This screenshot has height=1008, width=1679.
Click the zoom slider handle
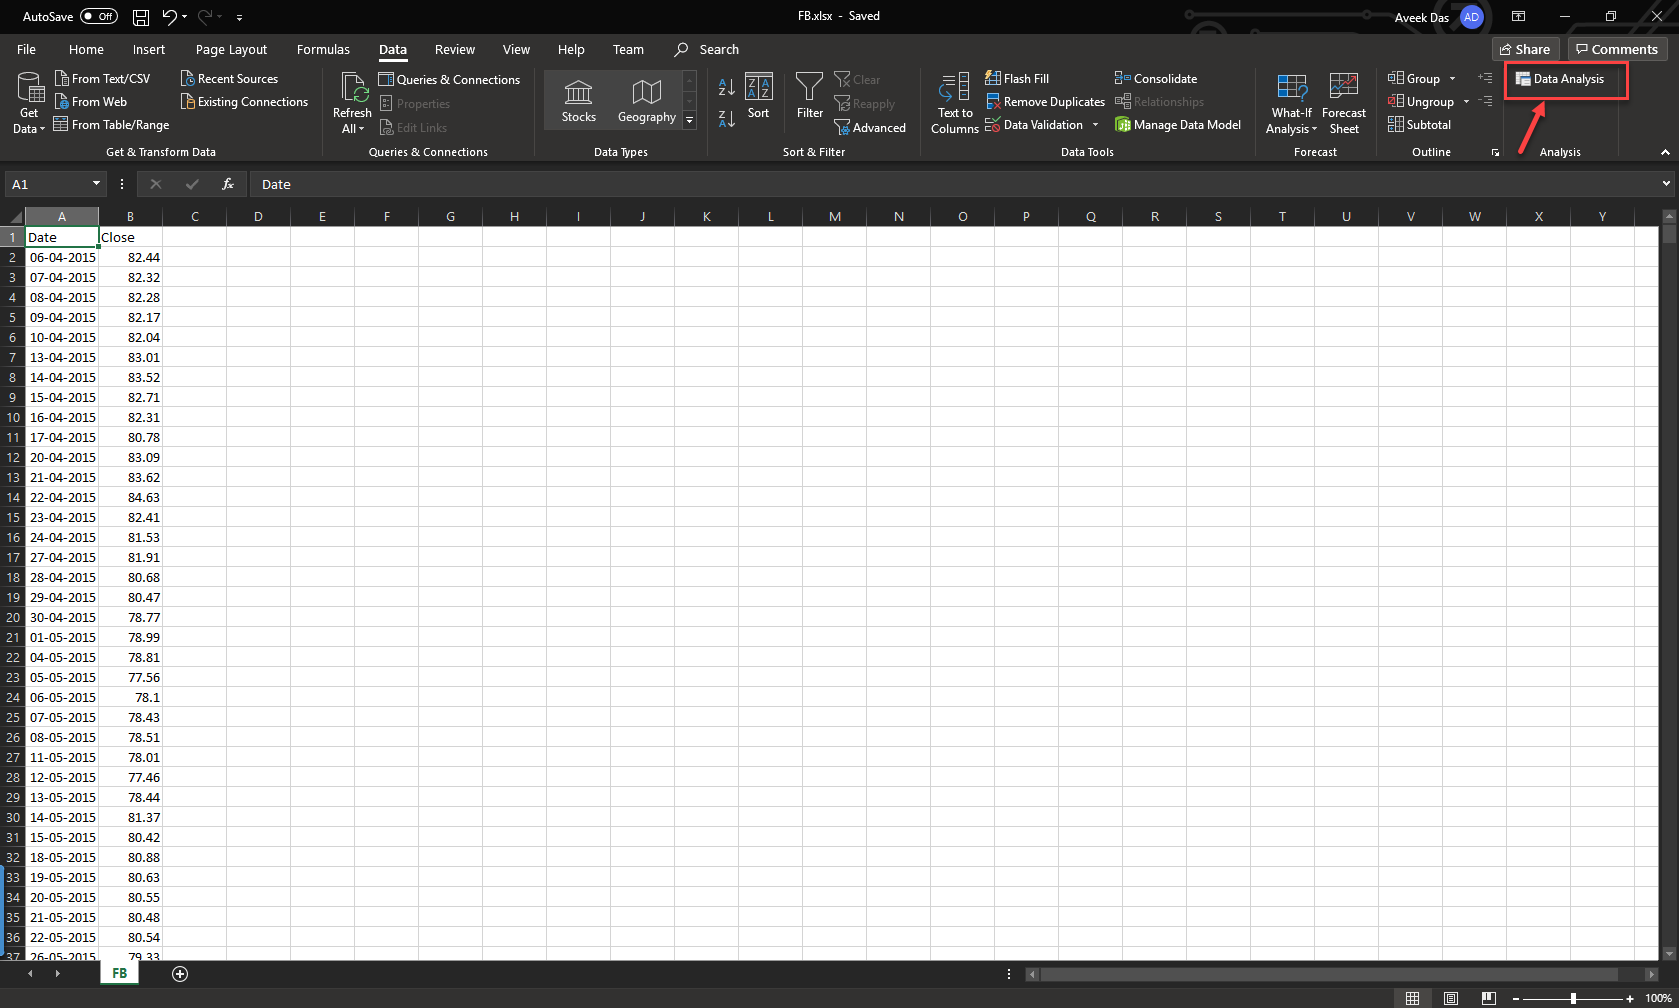tap(1573, 998)
